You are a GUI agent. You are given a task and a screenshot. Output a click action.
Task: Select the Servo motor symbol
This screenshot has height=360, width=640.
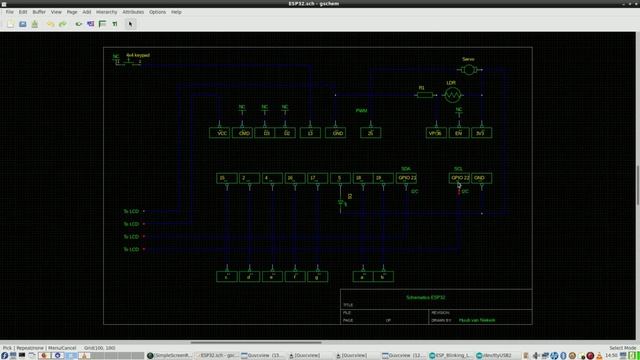(x=469, y=70)
